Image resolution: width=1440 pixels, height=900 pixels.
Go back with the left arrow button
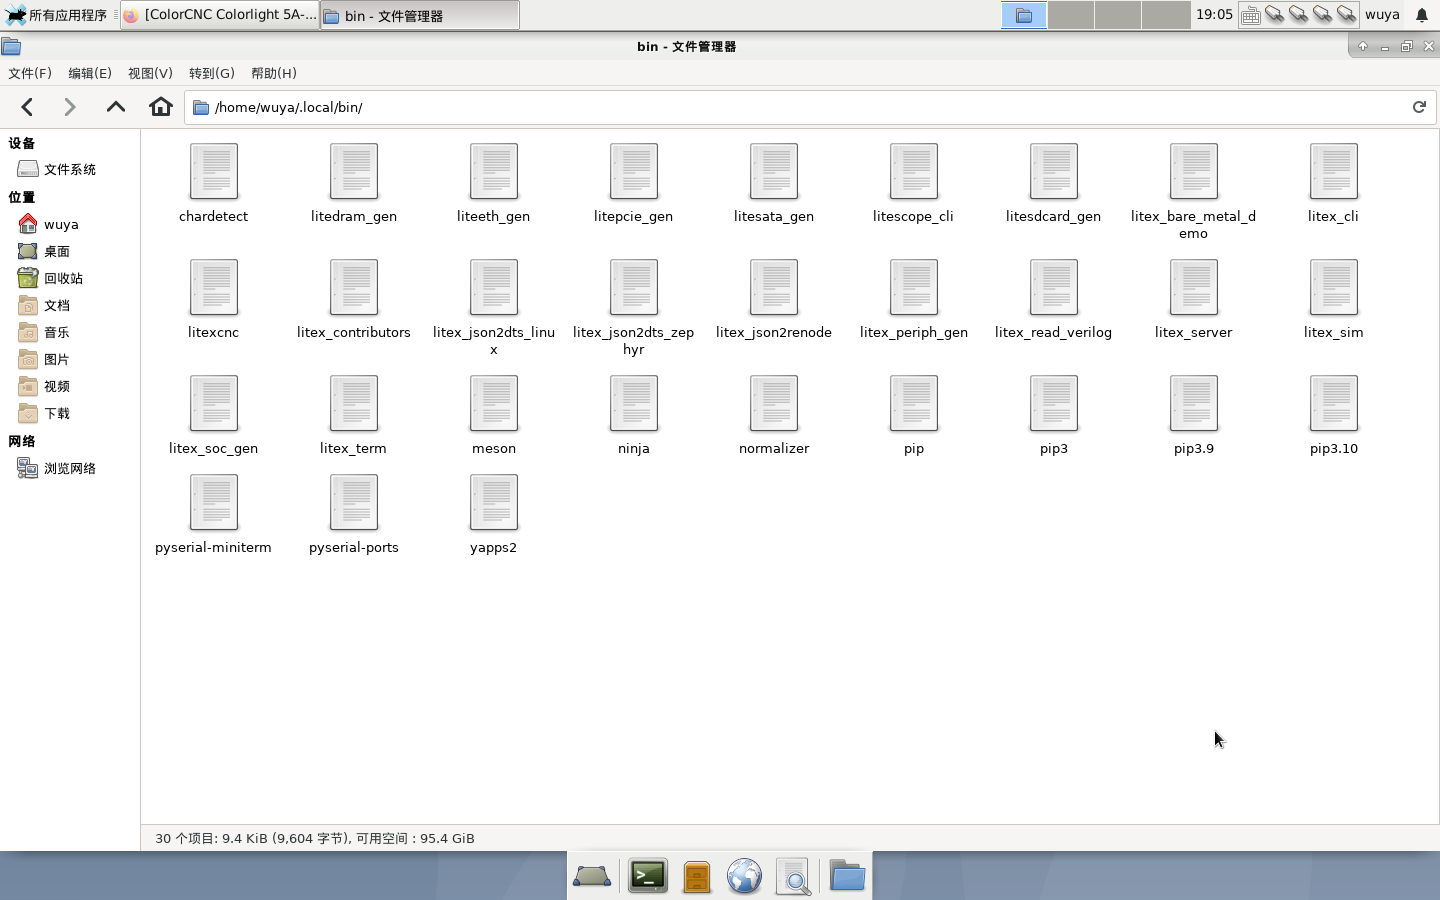click(x=28, y=107)
